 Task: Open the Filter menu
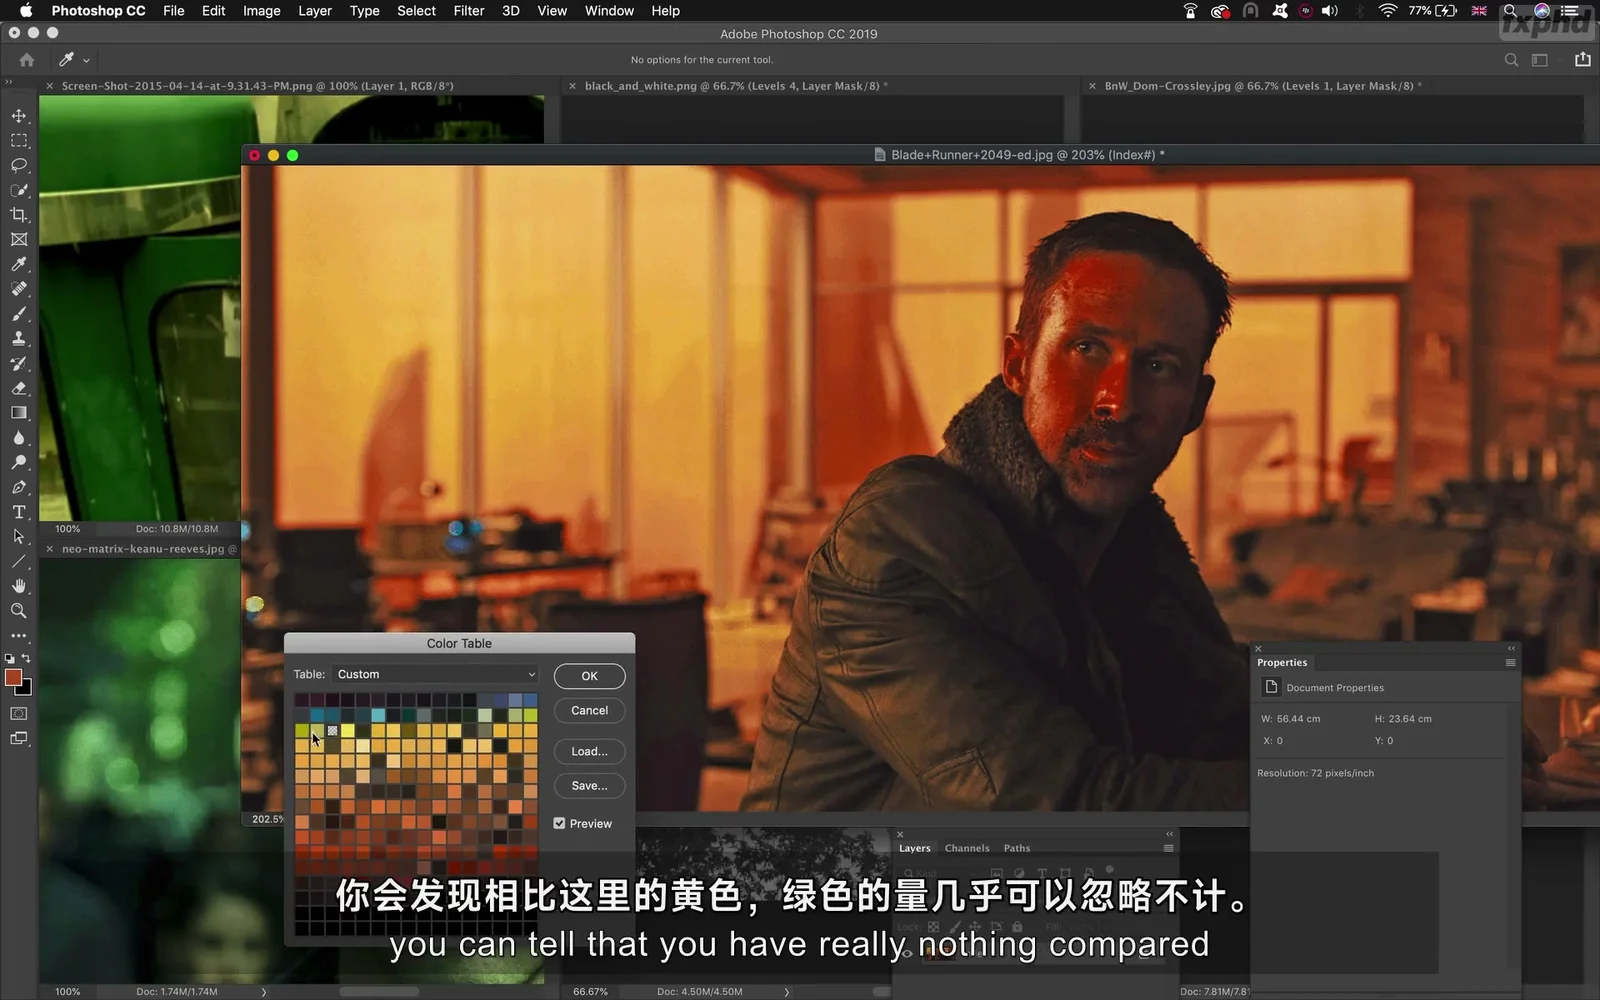pos(469,11)
